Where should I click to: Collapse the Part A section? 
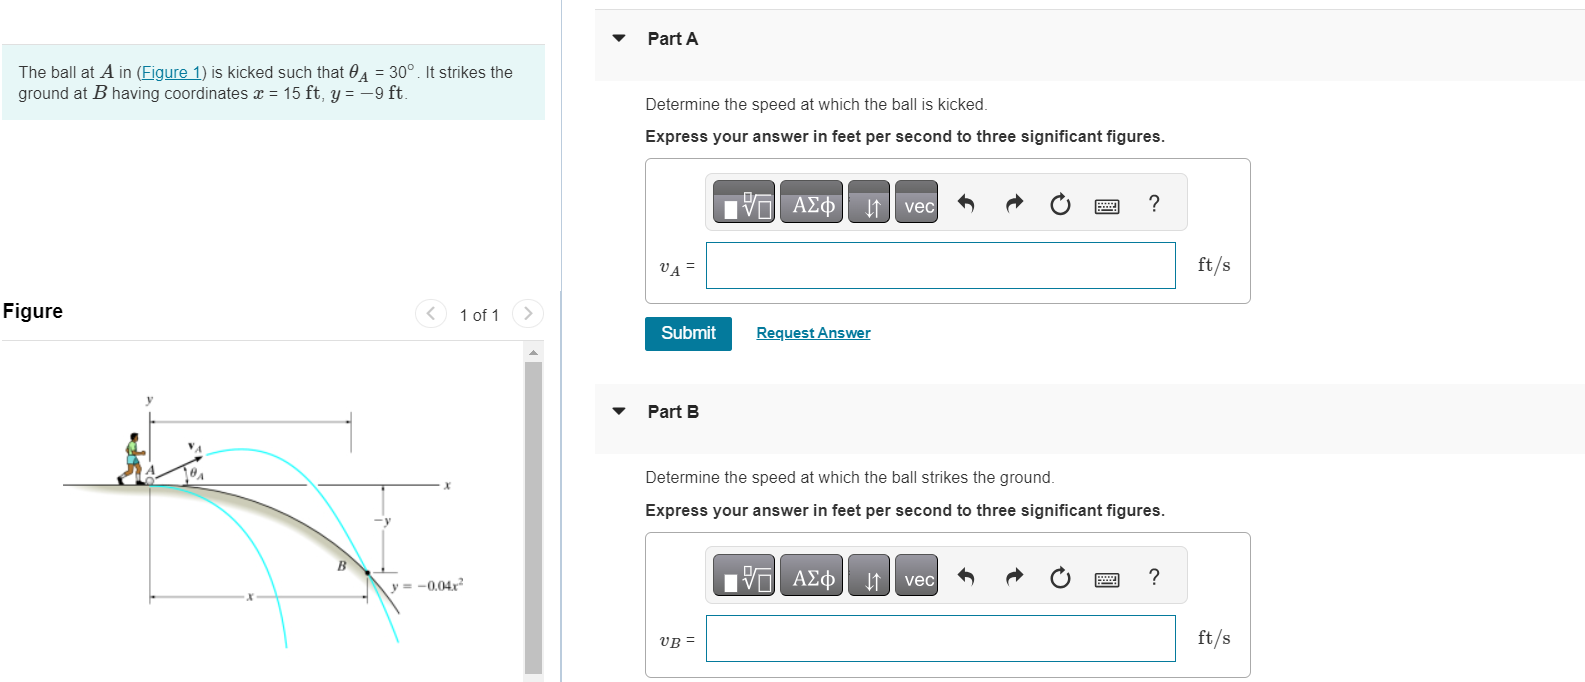click(619, 39)
